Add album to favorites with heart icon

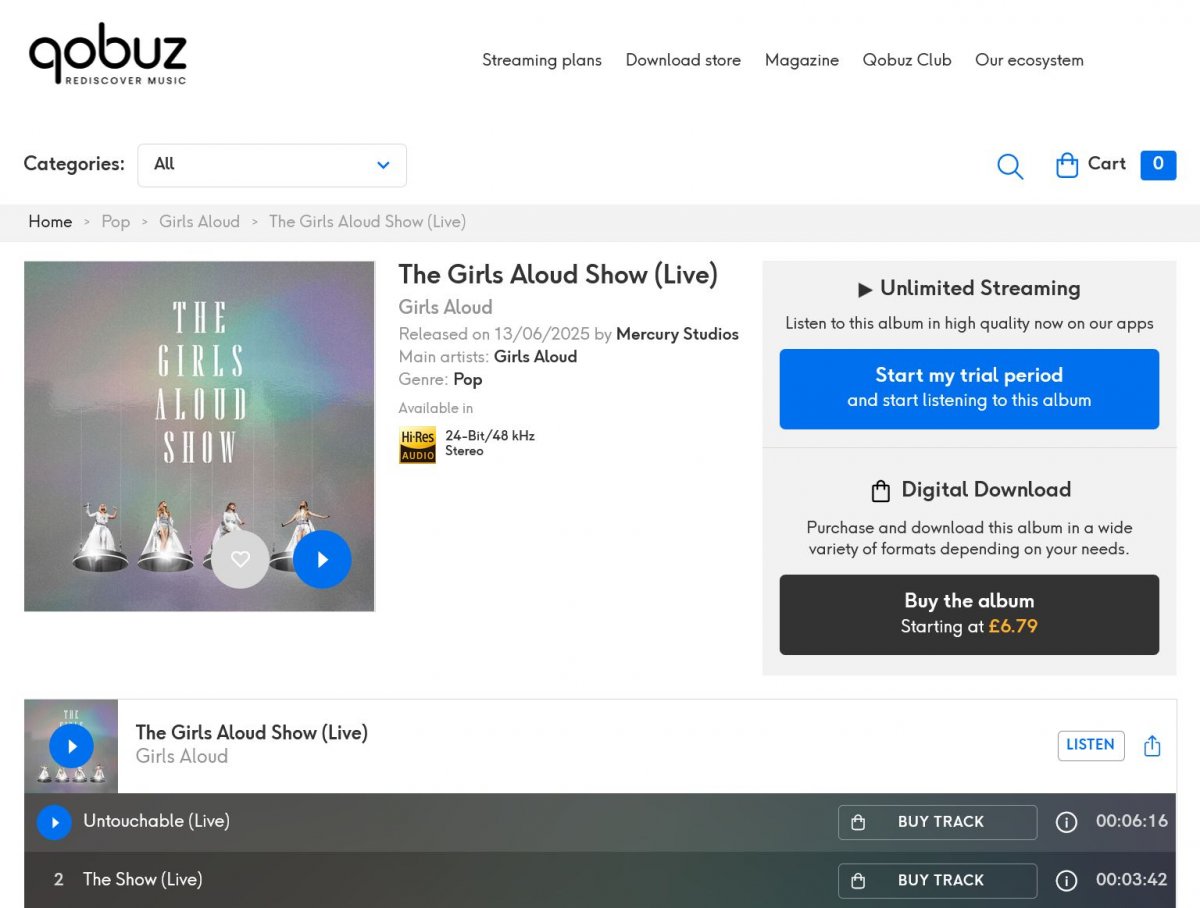click(x=240, y=559)
